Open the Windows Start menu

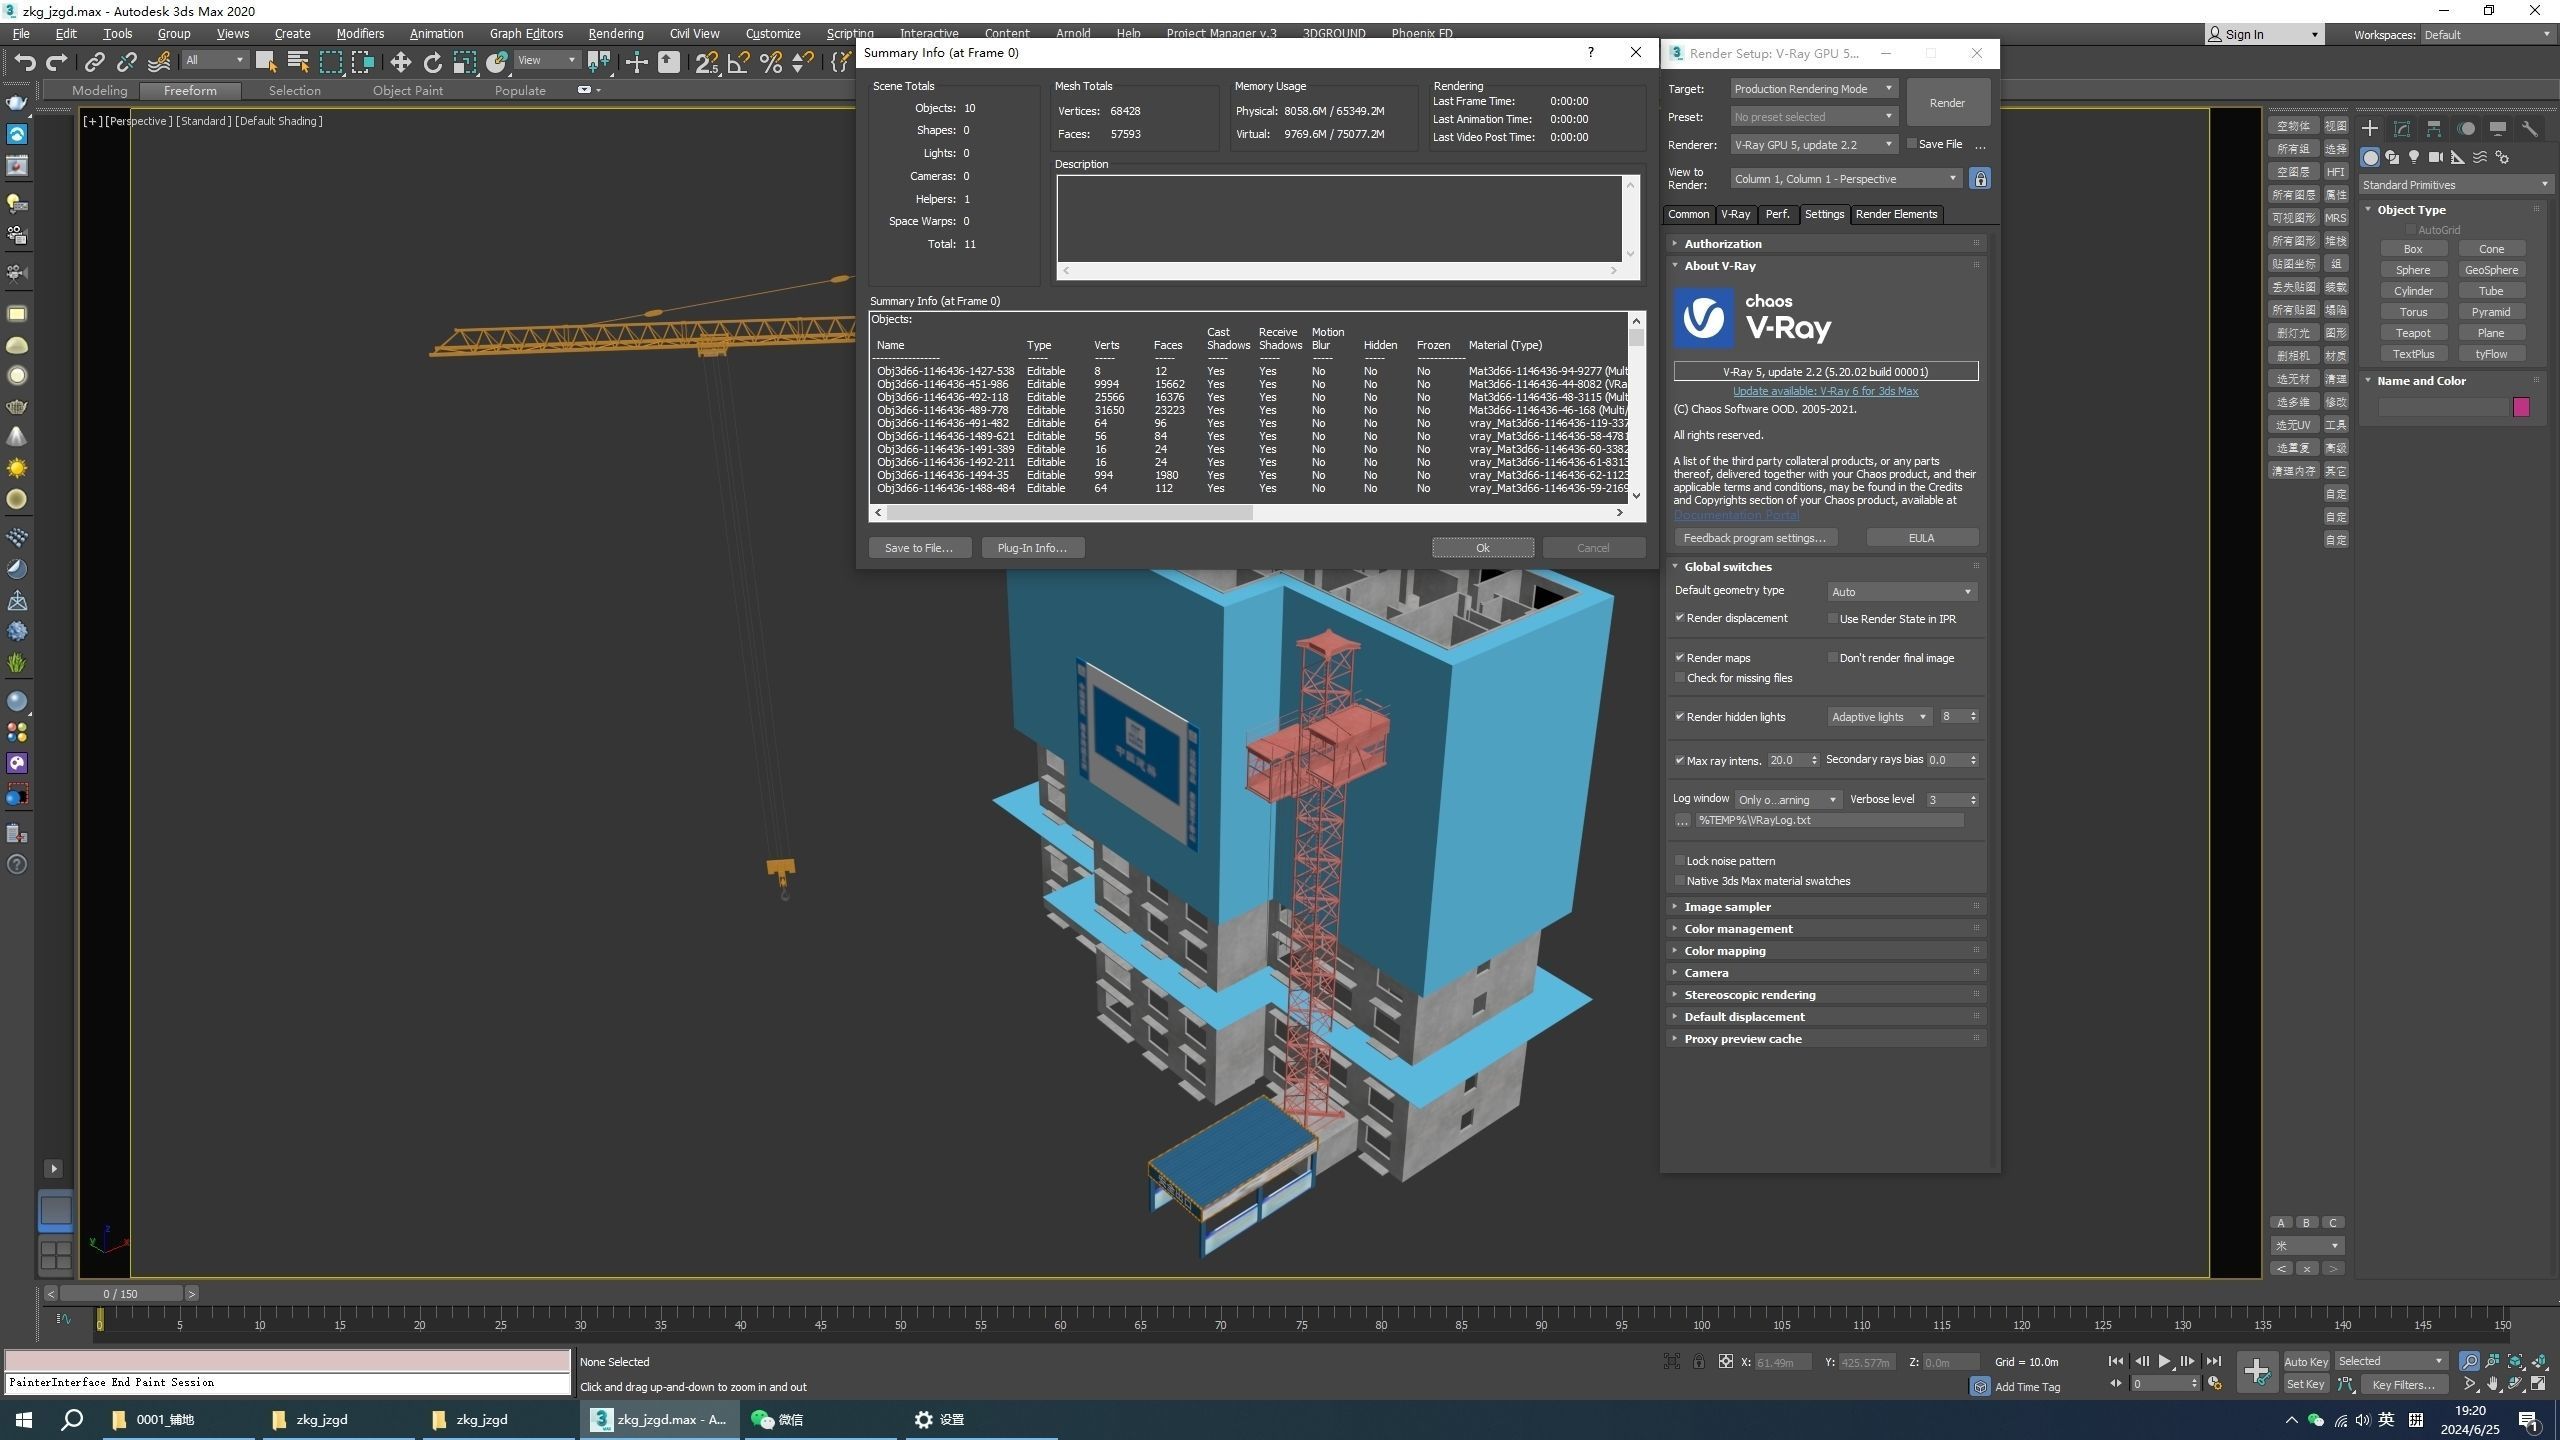[x=24, y=1419]
